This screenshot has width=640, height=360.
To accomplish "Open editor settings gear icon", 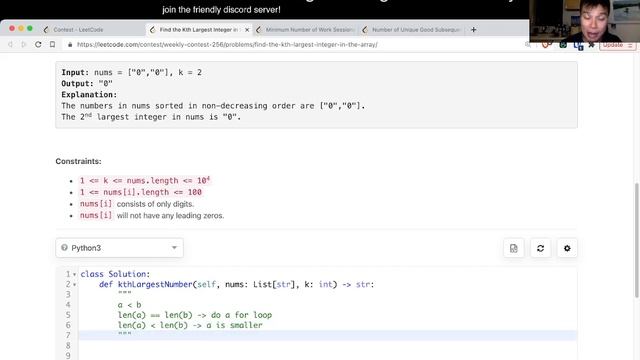I will coord(567,248).
